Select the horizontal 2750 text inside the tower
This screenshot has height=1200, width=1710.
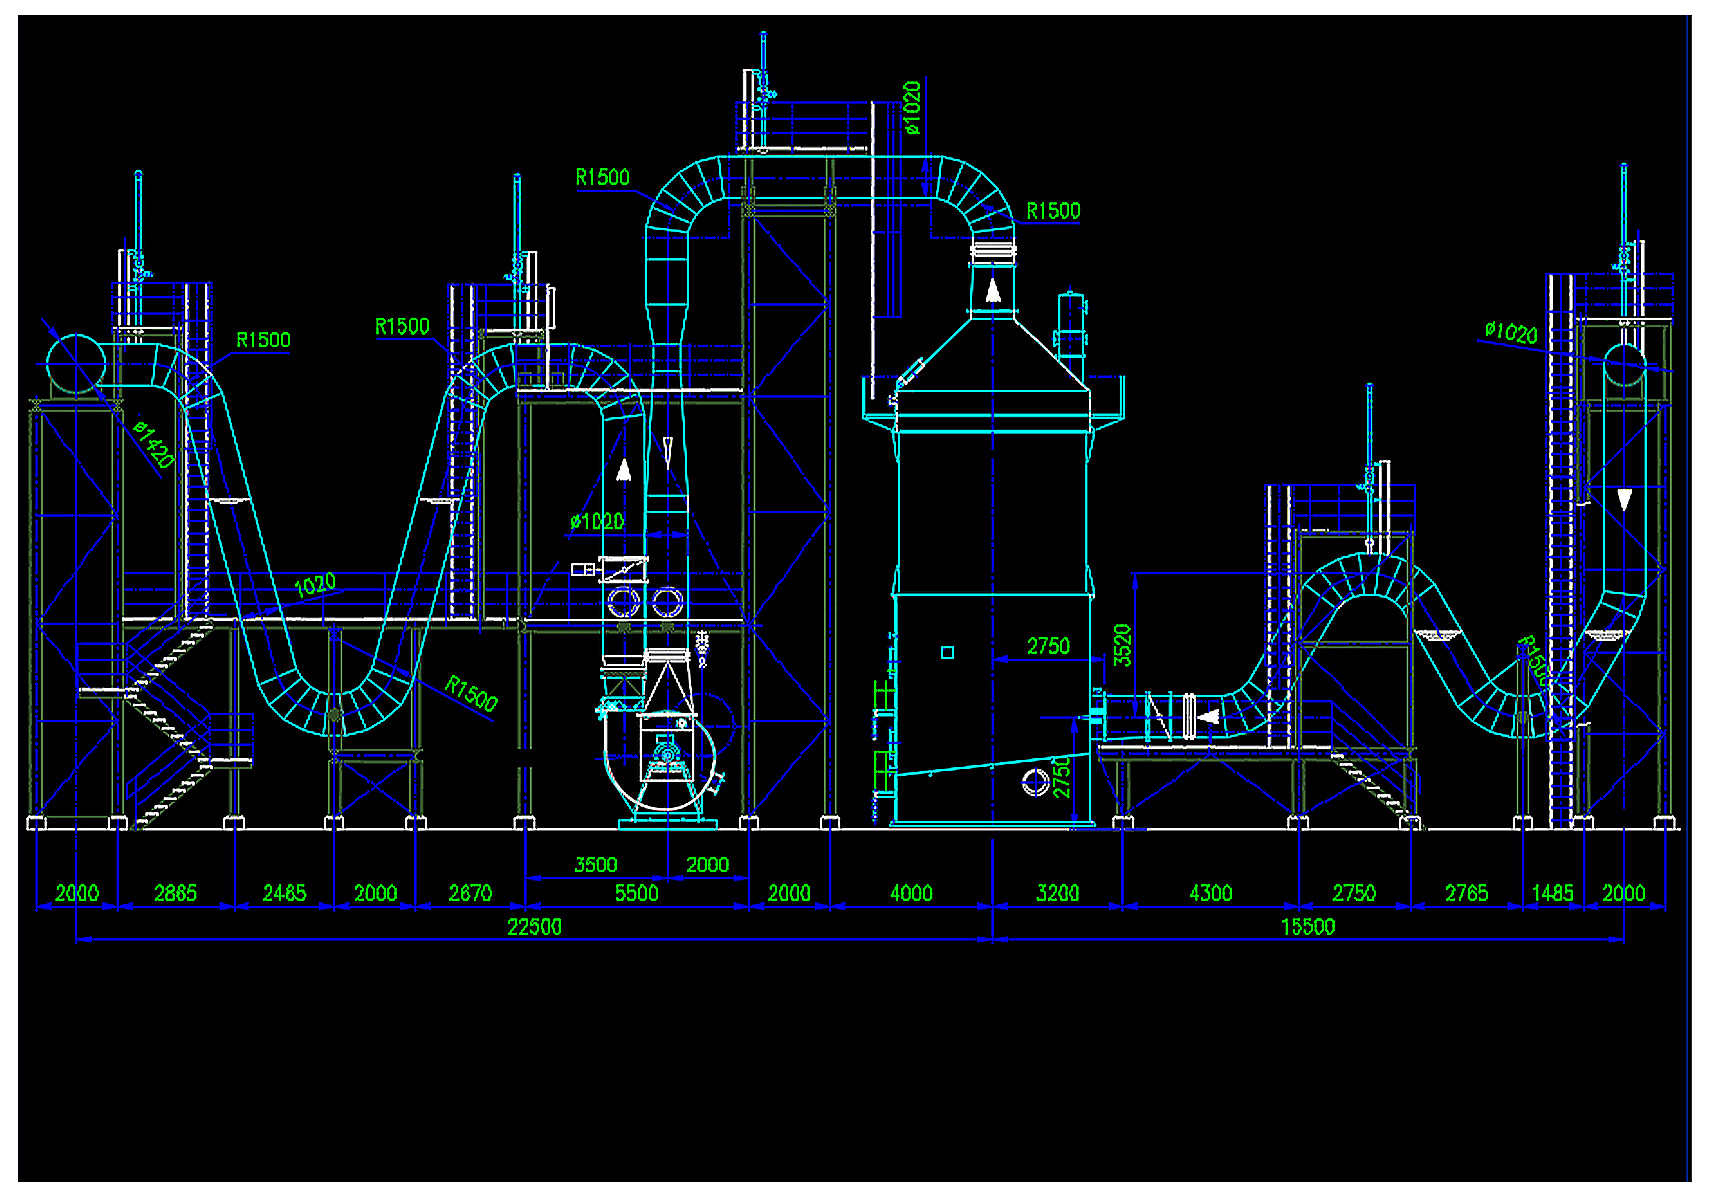click(x=1048, y=646)
